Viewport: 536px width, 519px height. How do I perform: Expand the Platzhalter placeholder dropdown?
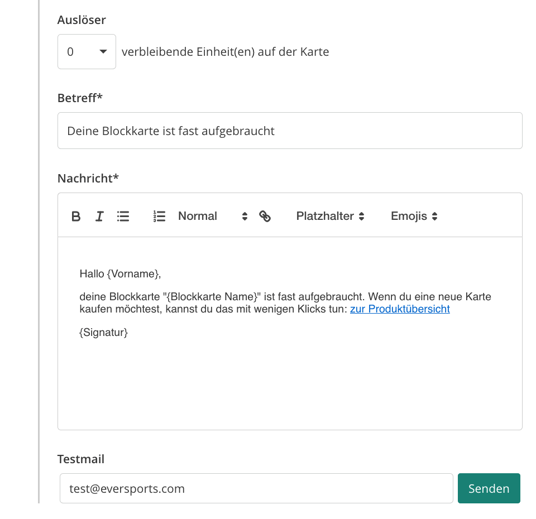coord(330,216)
